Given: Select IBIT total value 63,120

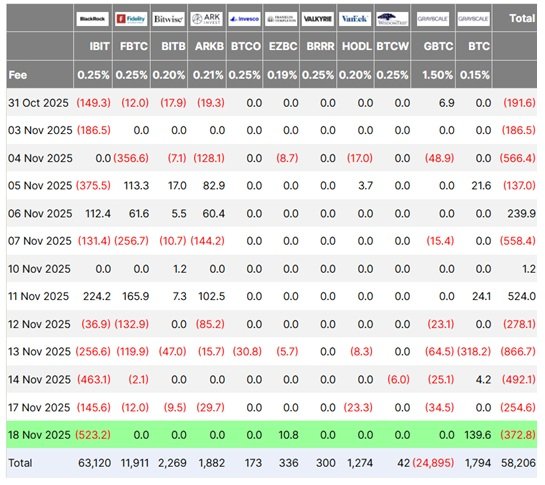Looking at the screenshot, I should tap(94, 463).
